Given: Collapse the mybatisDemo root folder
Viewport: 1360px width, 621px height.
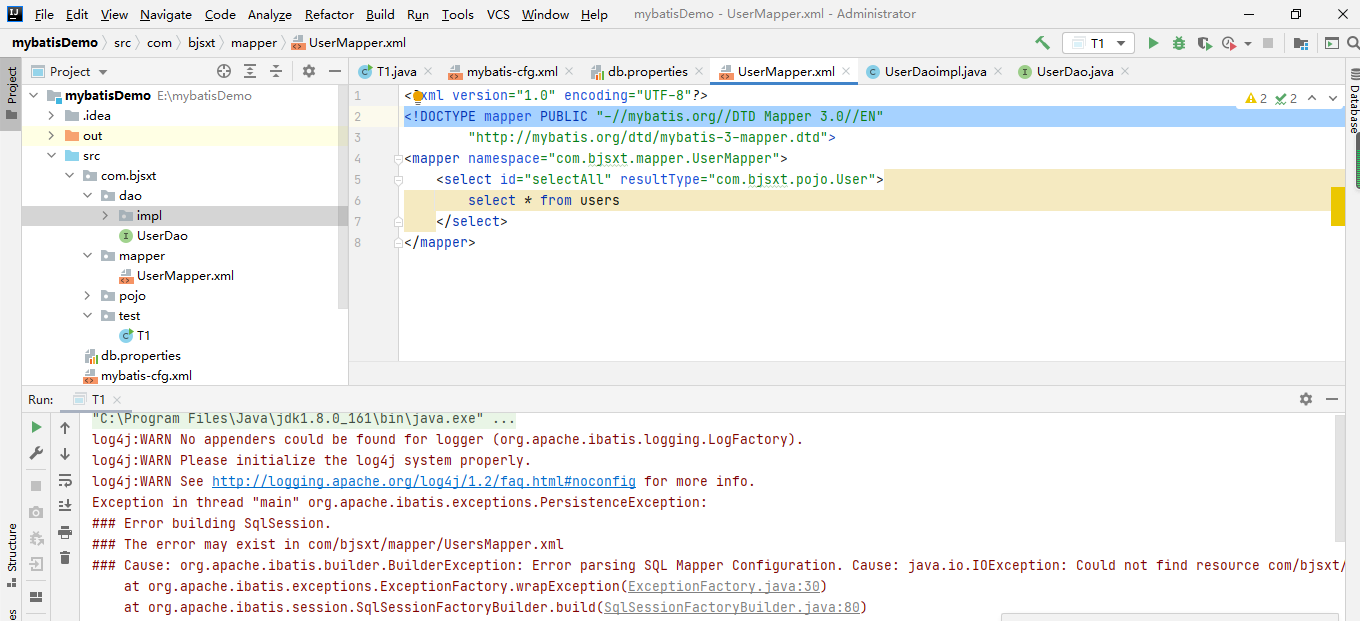Looking at the screenshot, I should (34, 96).
